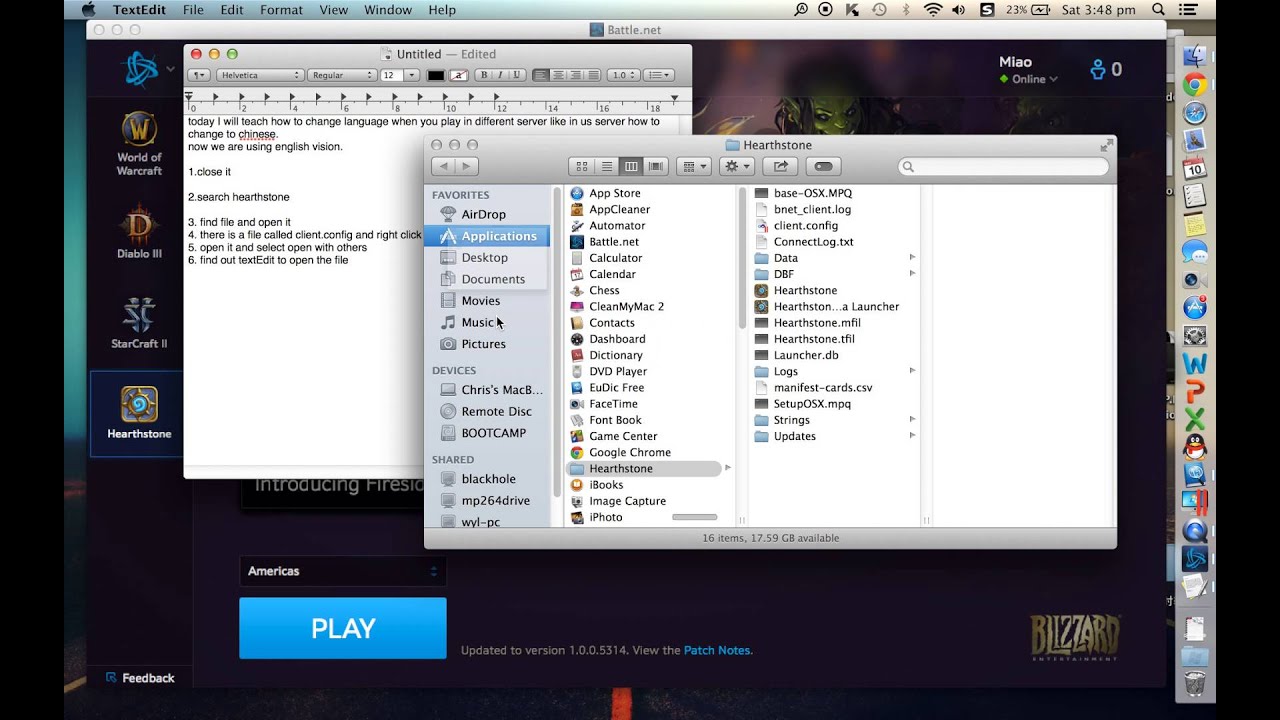Toggle underline in TextEdit toolbar

tap(517, 75)
